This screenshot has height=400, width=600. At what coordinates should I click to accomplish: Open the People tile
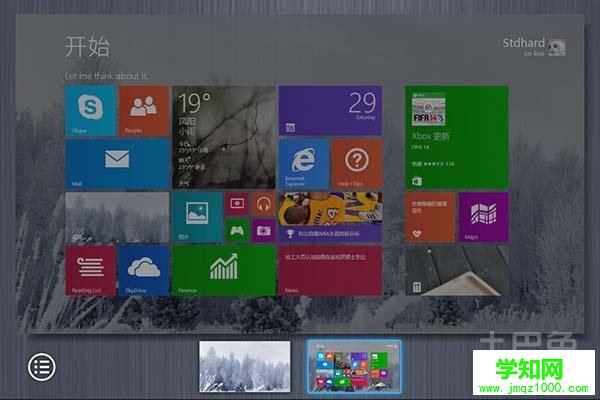point(143,111)
